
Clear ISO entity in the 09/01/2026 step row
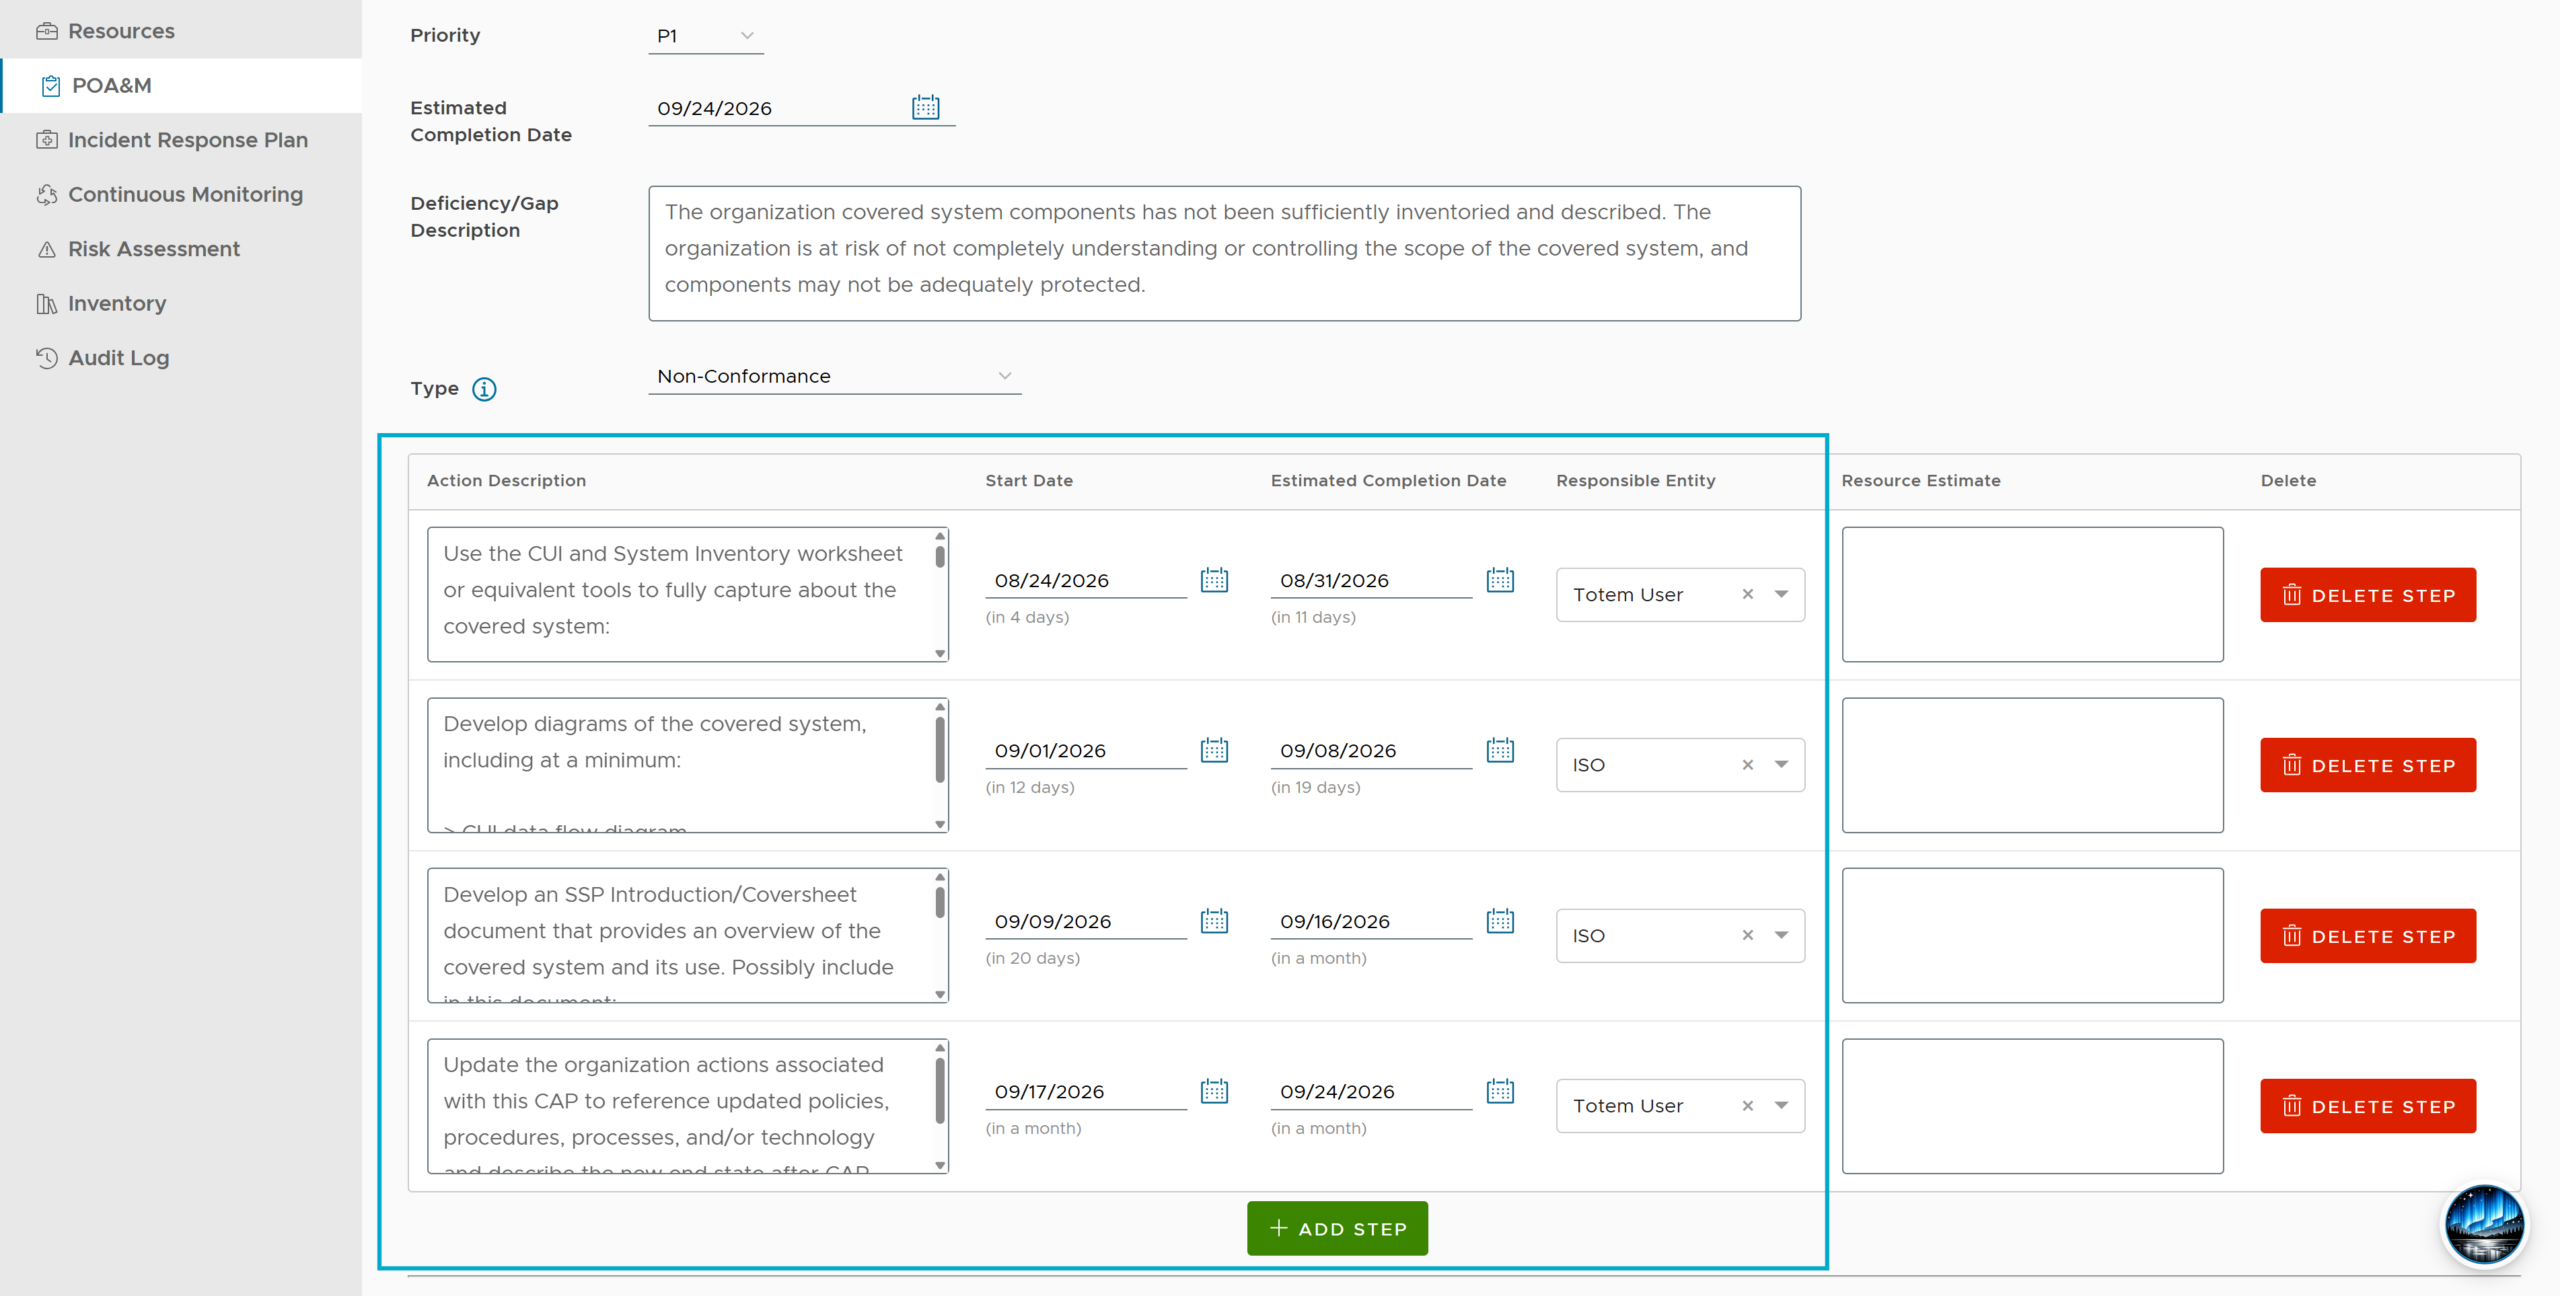coord(1747,765)
